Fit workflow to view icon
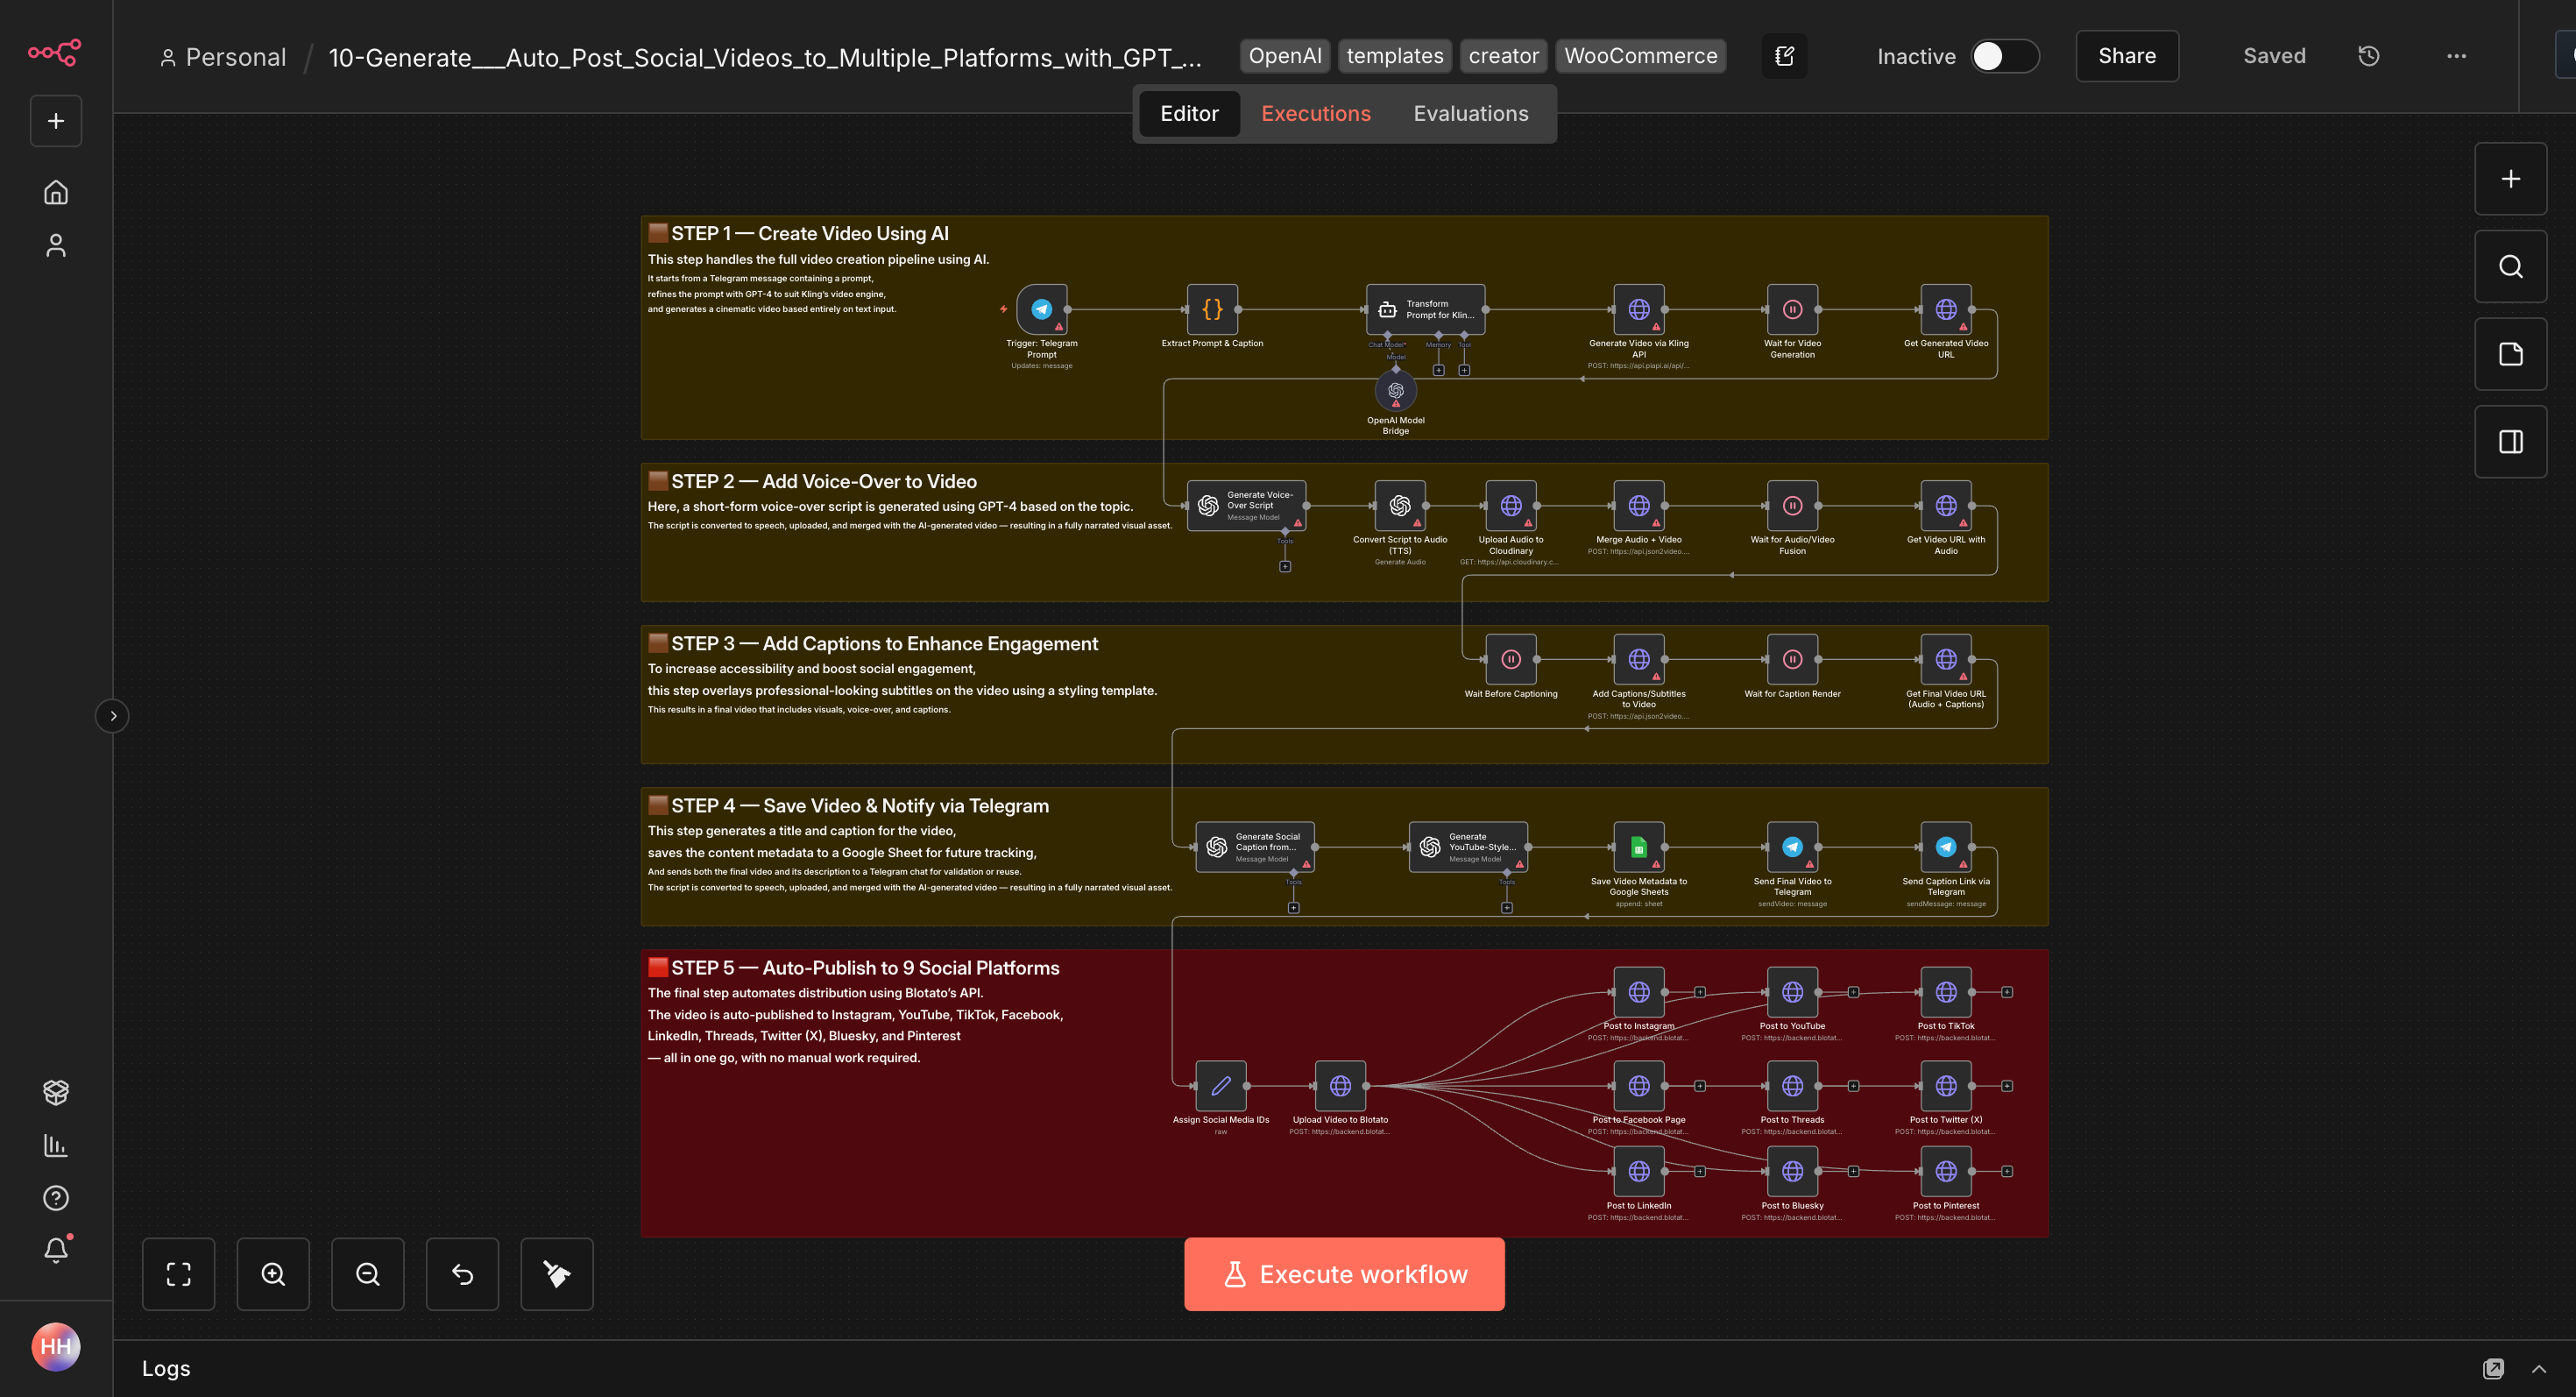The width and height of the screenshot is (2576, 1397). 178,1274
